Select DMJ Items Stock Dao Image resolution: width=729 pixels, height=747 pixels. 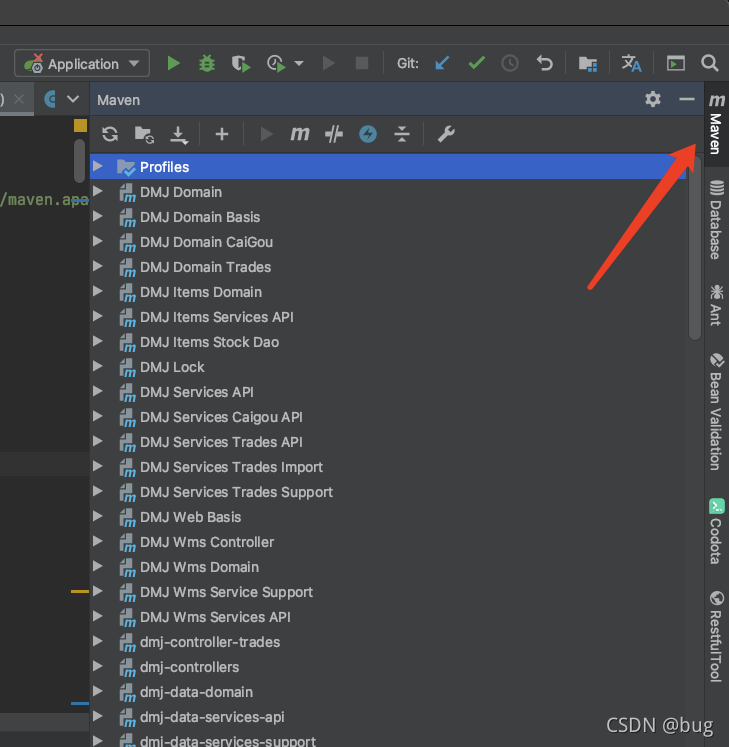[209, 342]
